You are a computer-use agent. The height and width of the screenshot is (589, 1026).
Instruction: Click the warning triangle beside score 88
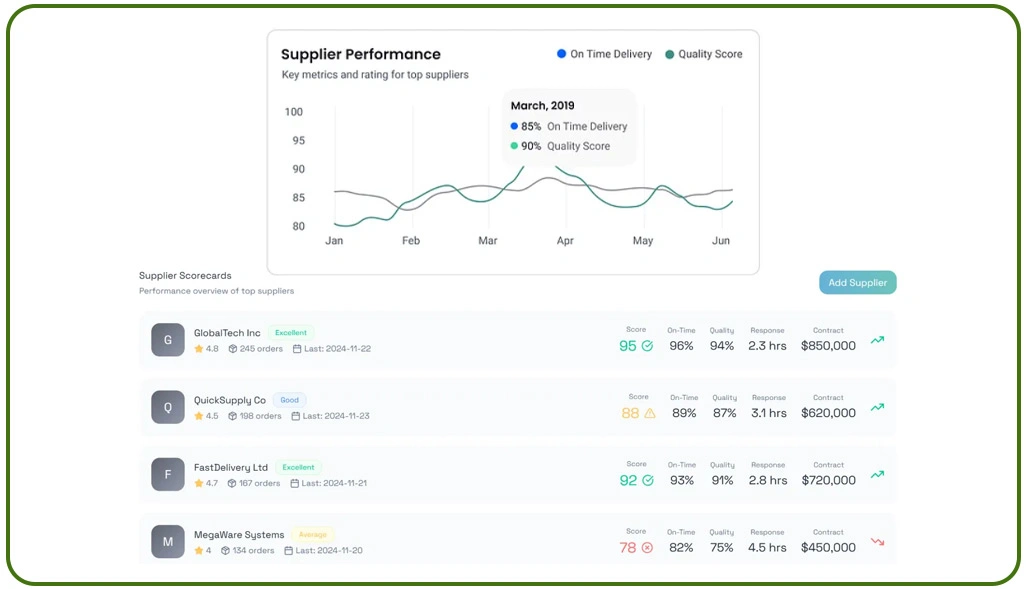[651, 412]
